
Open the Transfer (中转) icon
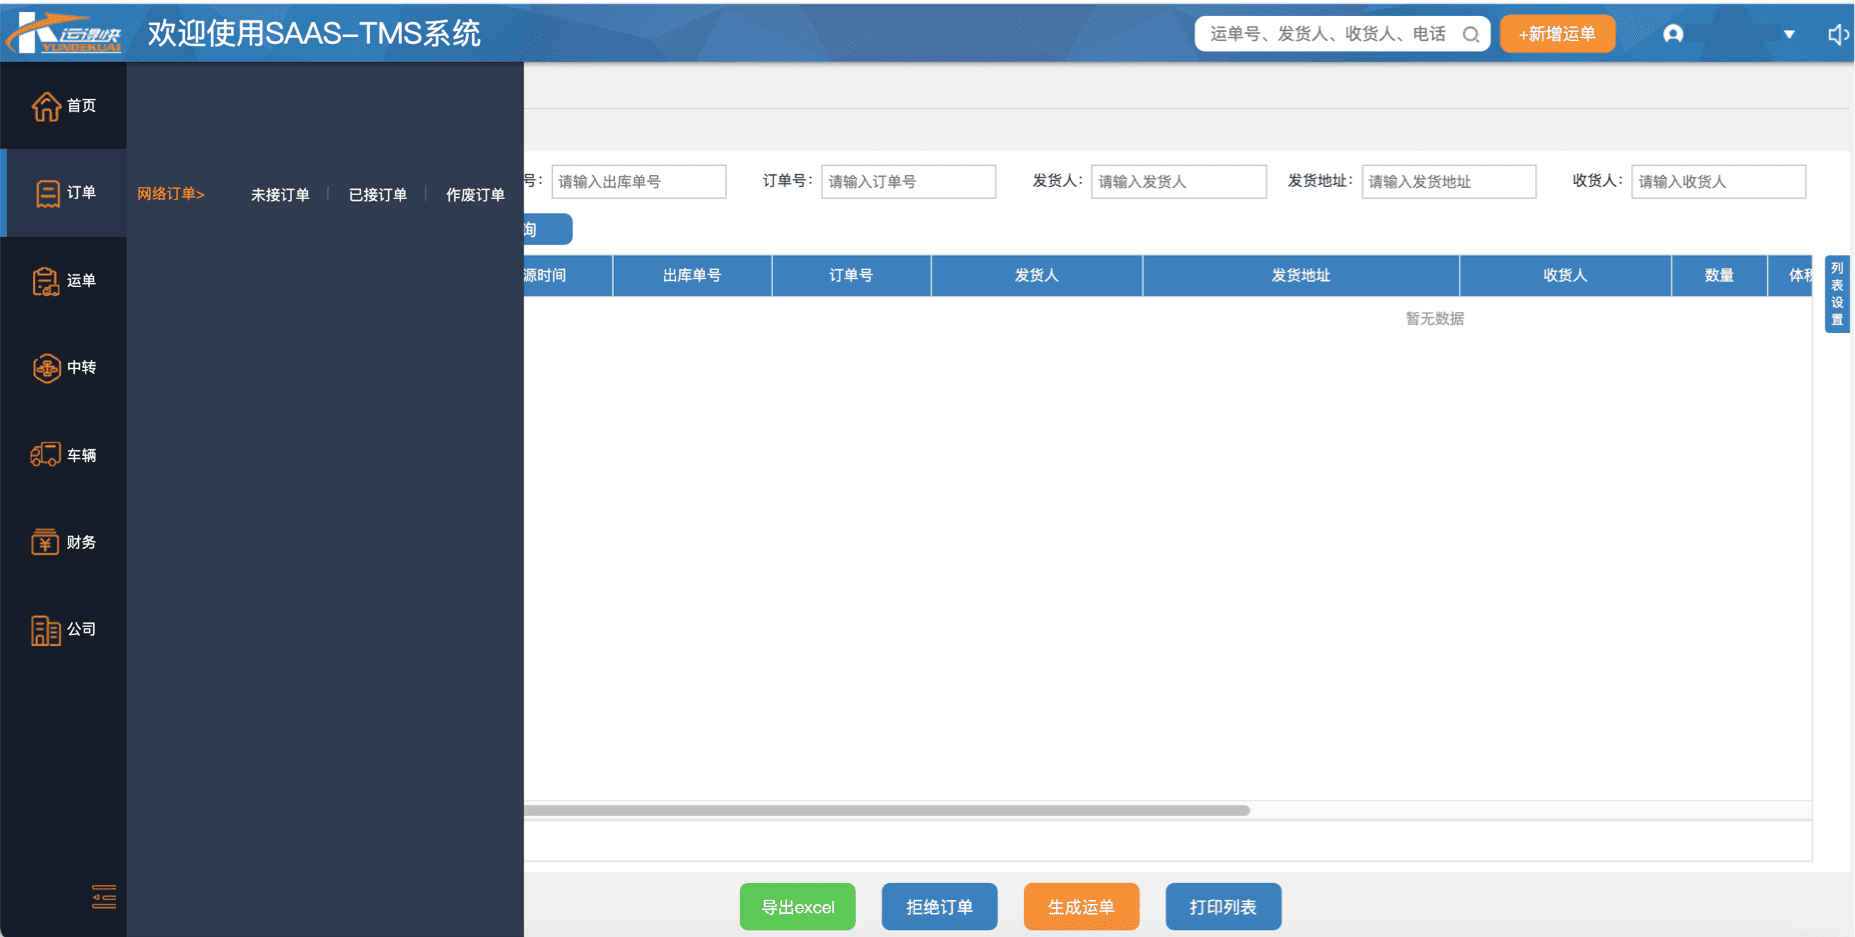tap(46, 368)
